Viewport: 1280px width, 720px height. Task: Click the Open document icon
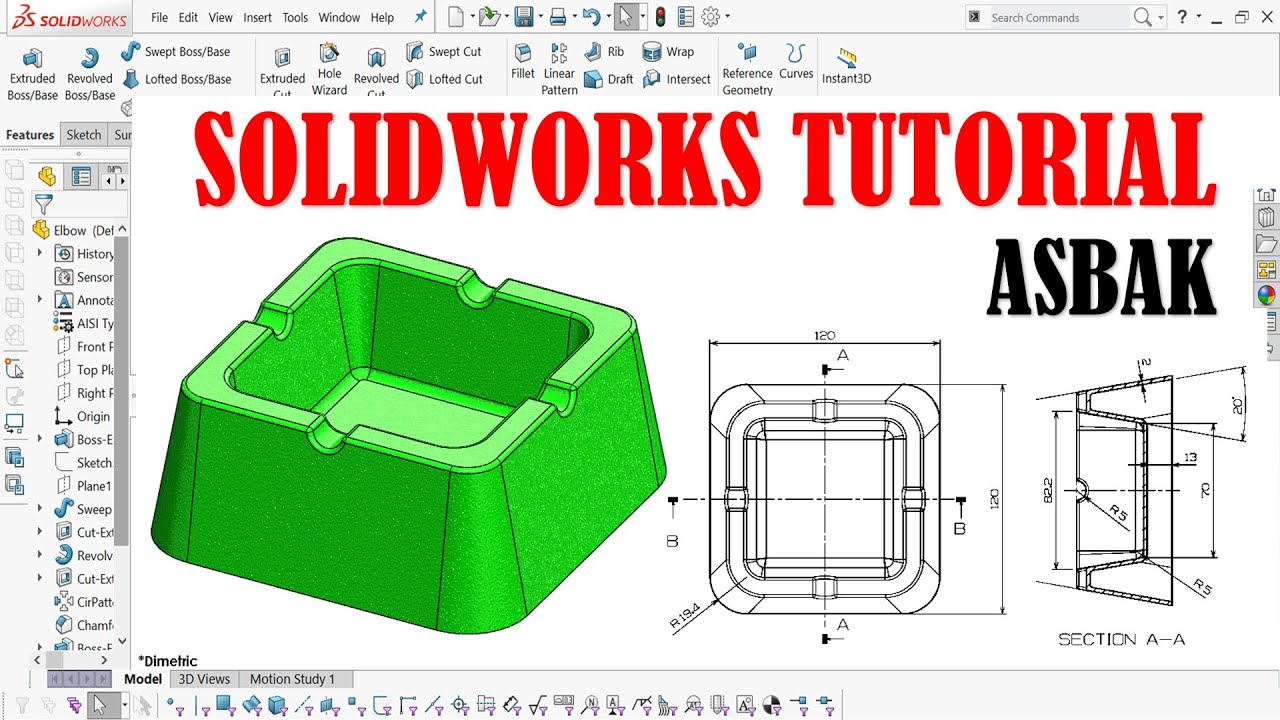489,17
